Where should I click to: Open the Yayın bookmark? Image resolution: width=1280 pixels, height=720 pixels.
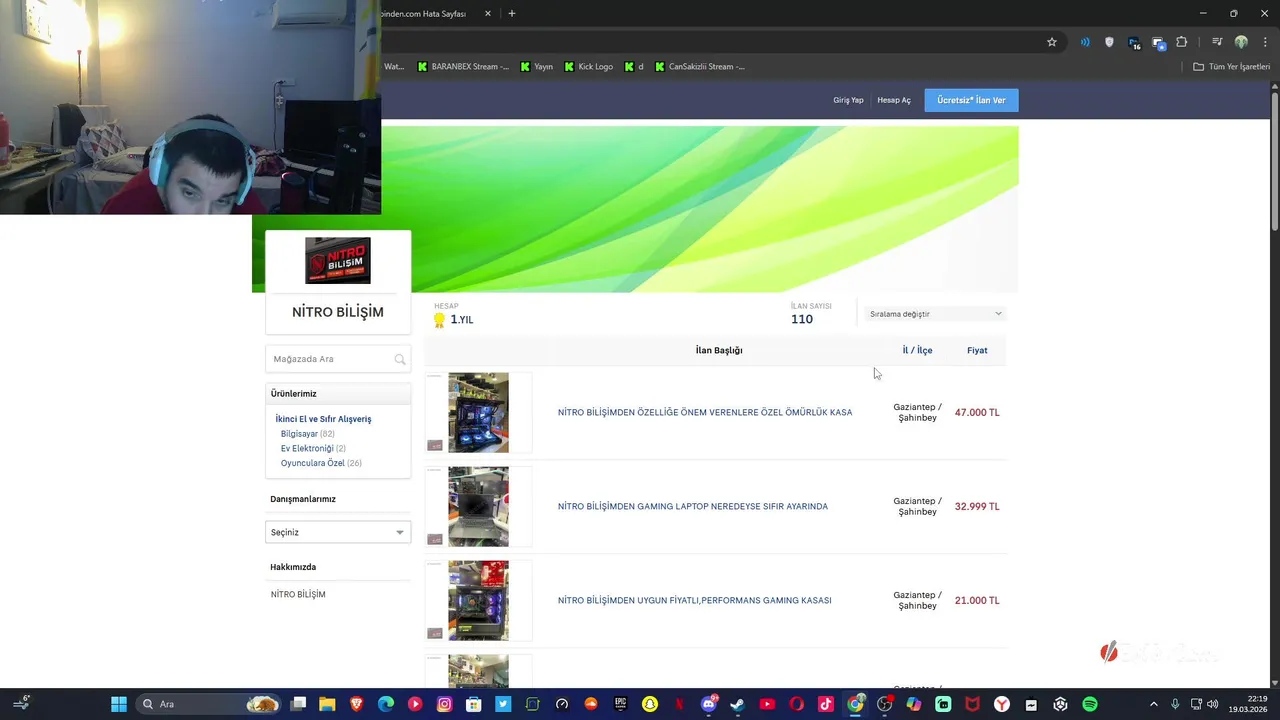(537, 67)
